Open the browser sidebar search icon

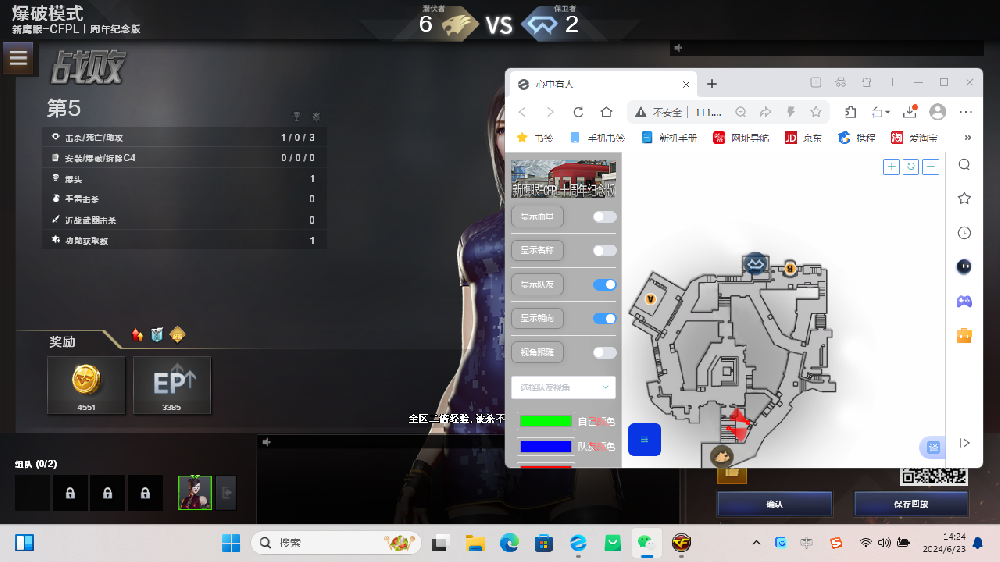(964, 165)
